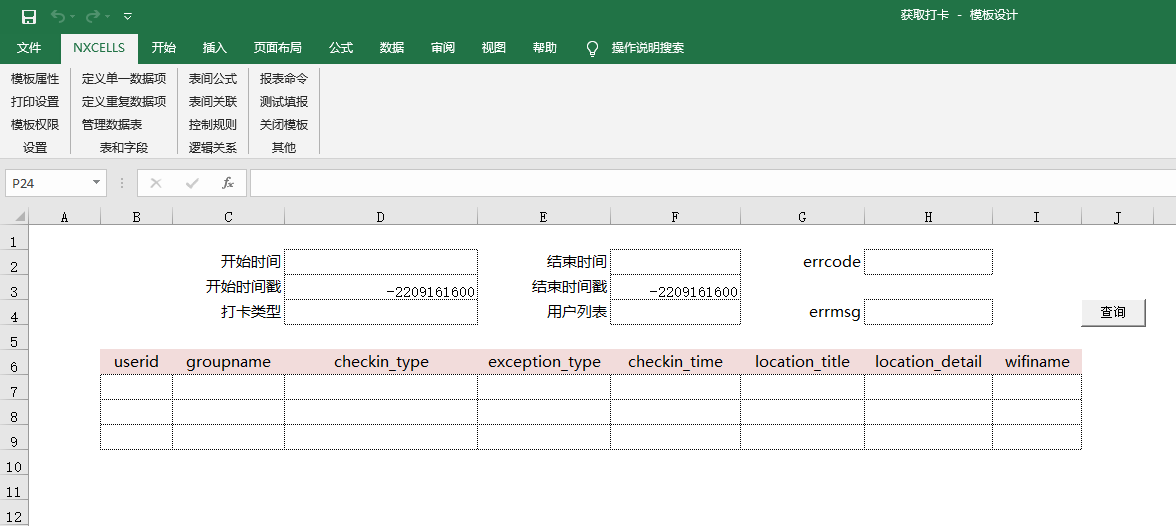Click the formula bar cancel X icon
Viewport: 1176px width, 526px height.
click(x=156, y=183)
